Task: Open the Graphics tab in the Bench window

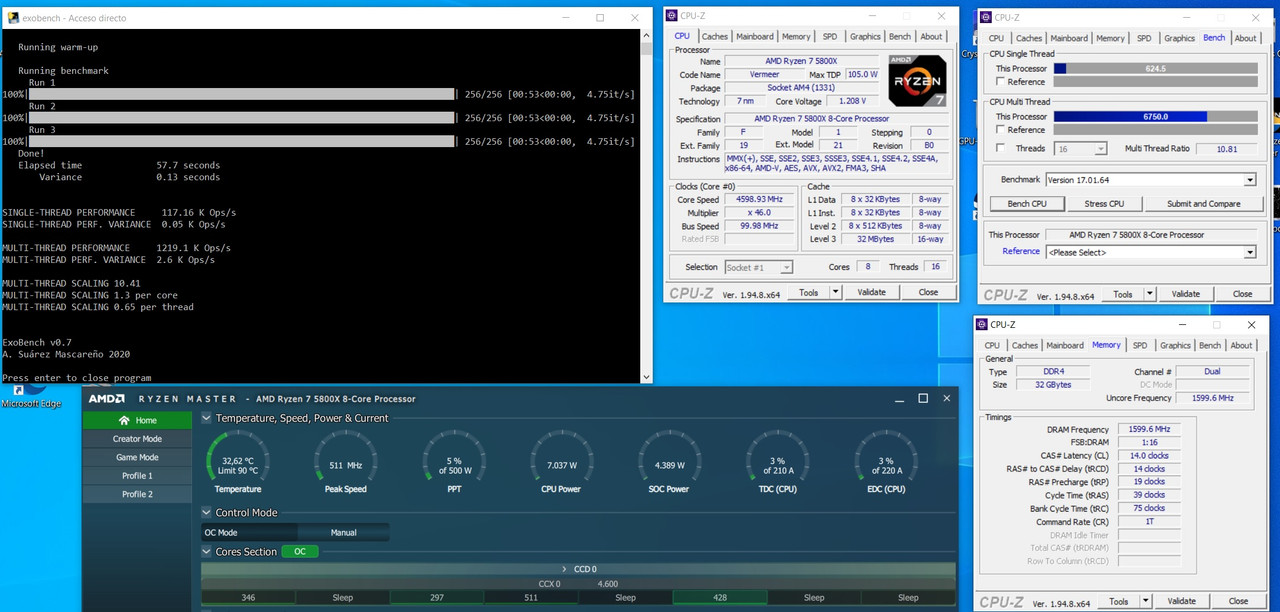Action: pyautogui.click(x=1179, y=38)
